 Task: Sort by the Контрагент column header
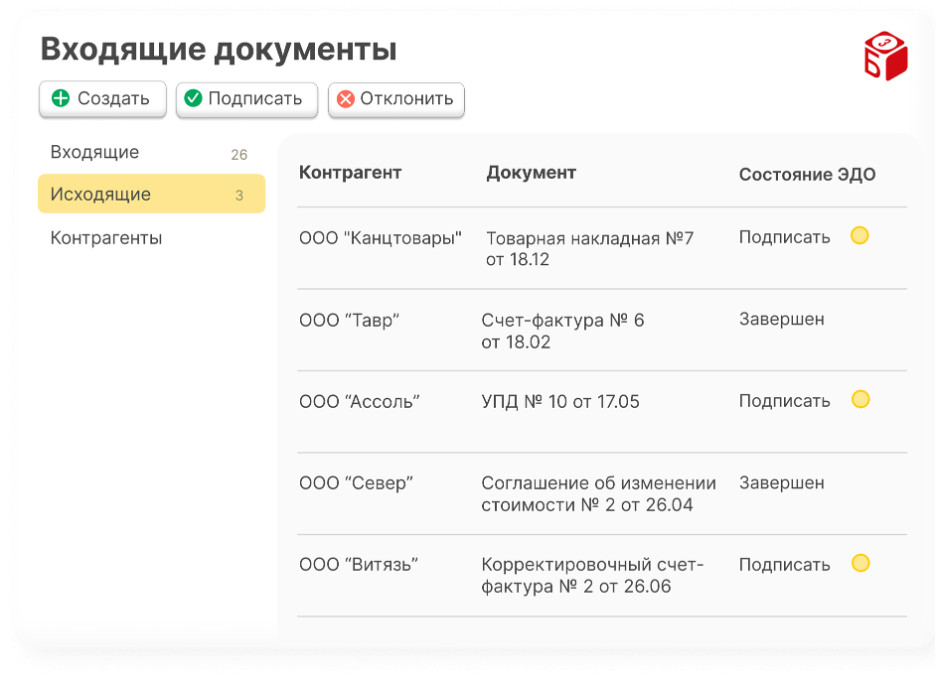click(350, 173)
